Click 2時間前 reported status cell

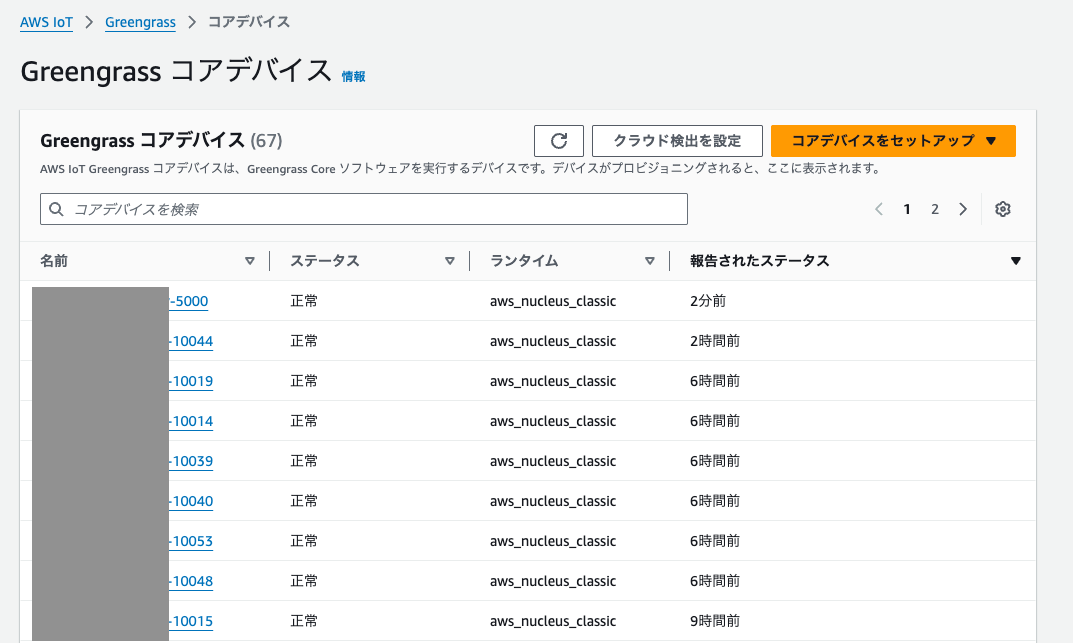click(x=714, y=341)
